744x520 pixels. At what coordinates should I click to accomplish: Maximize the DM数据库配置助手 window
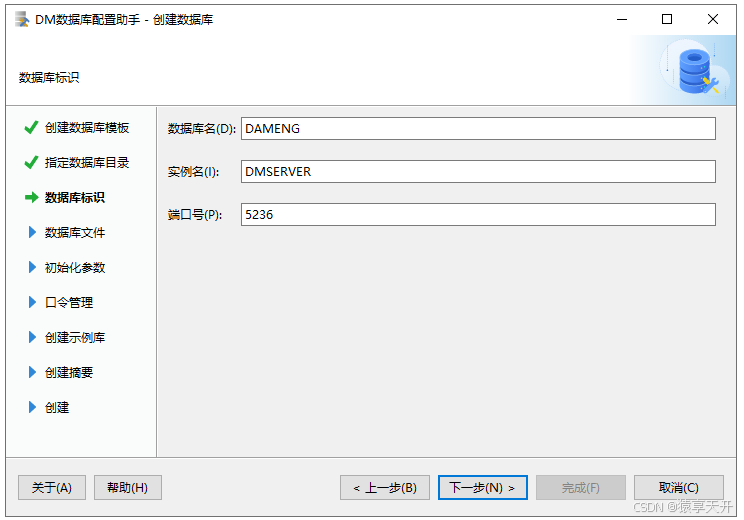(x=667, y=19)
